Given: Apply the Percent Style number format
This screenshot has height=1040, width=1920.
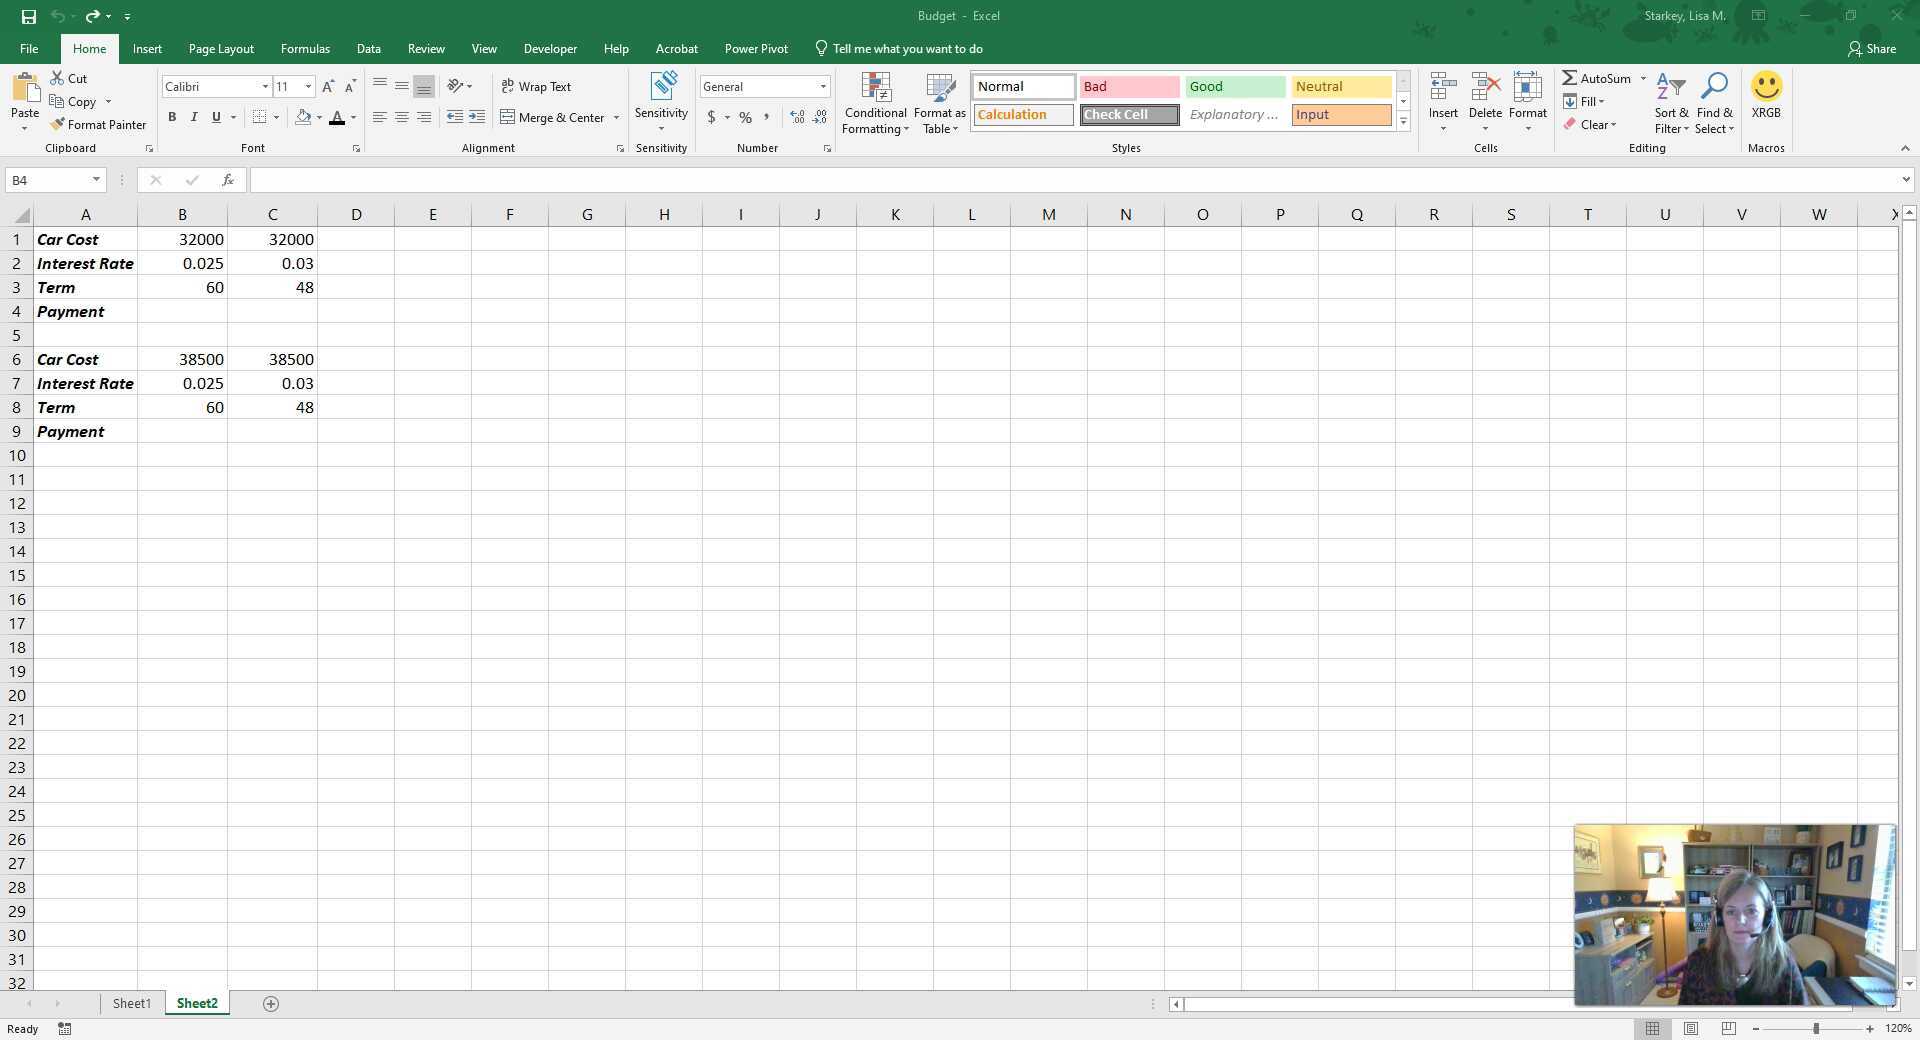Looking at the screenshot, I should click(744, 117).
